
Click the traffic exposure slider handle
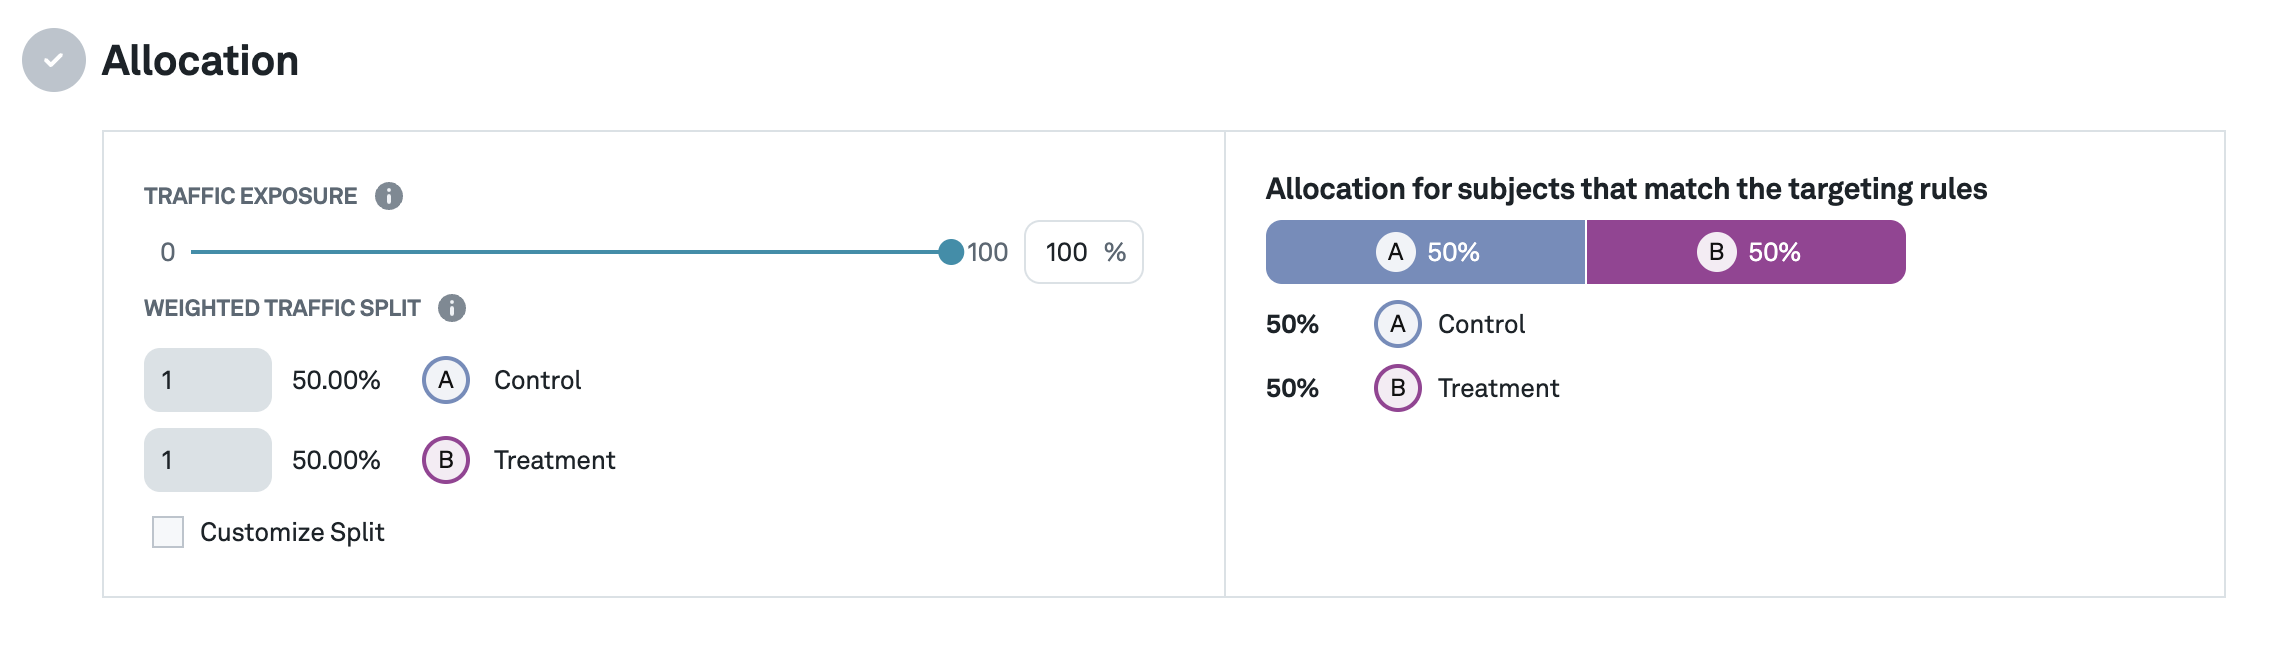953,251
